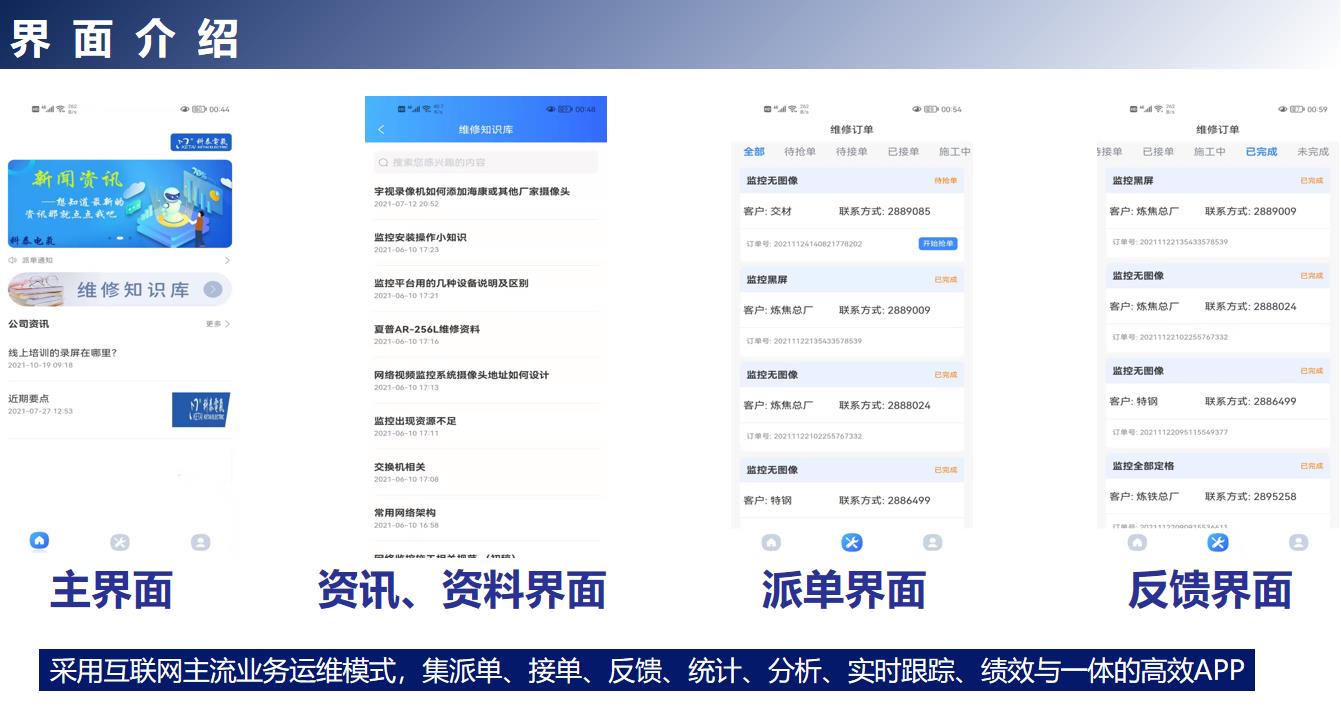Tap the wrench icon on the main screen (主界面)

tap(120, 542)
